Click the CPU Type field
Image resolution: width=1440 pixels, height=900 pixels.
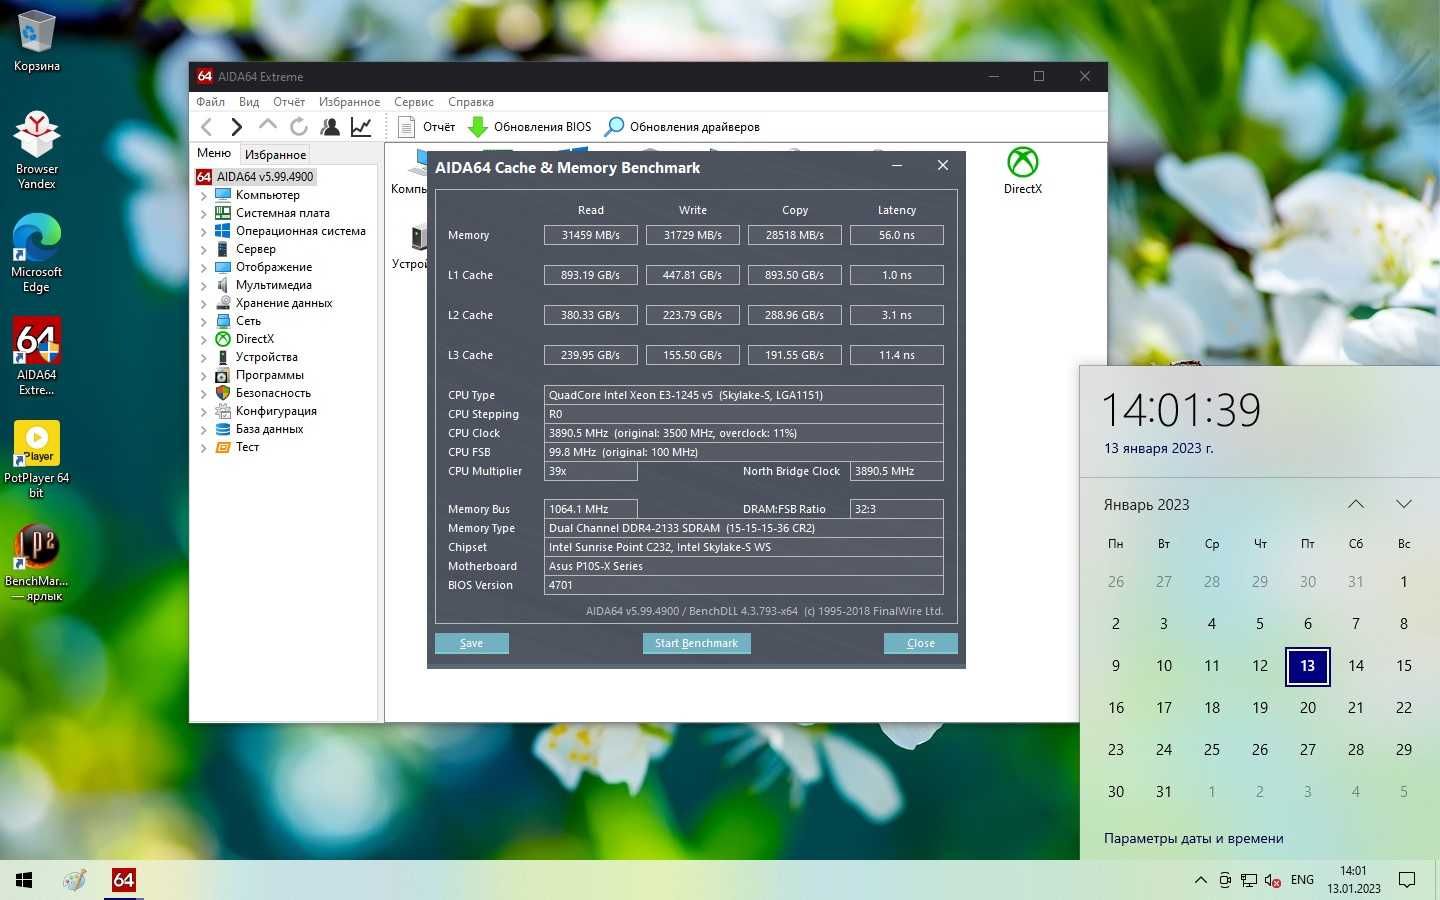pyautogui.click(x=743, y=395)
